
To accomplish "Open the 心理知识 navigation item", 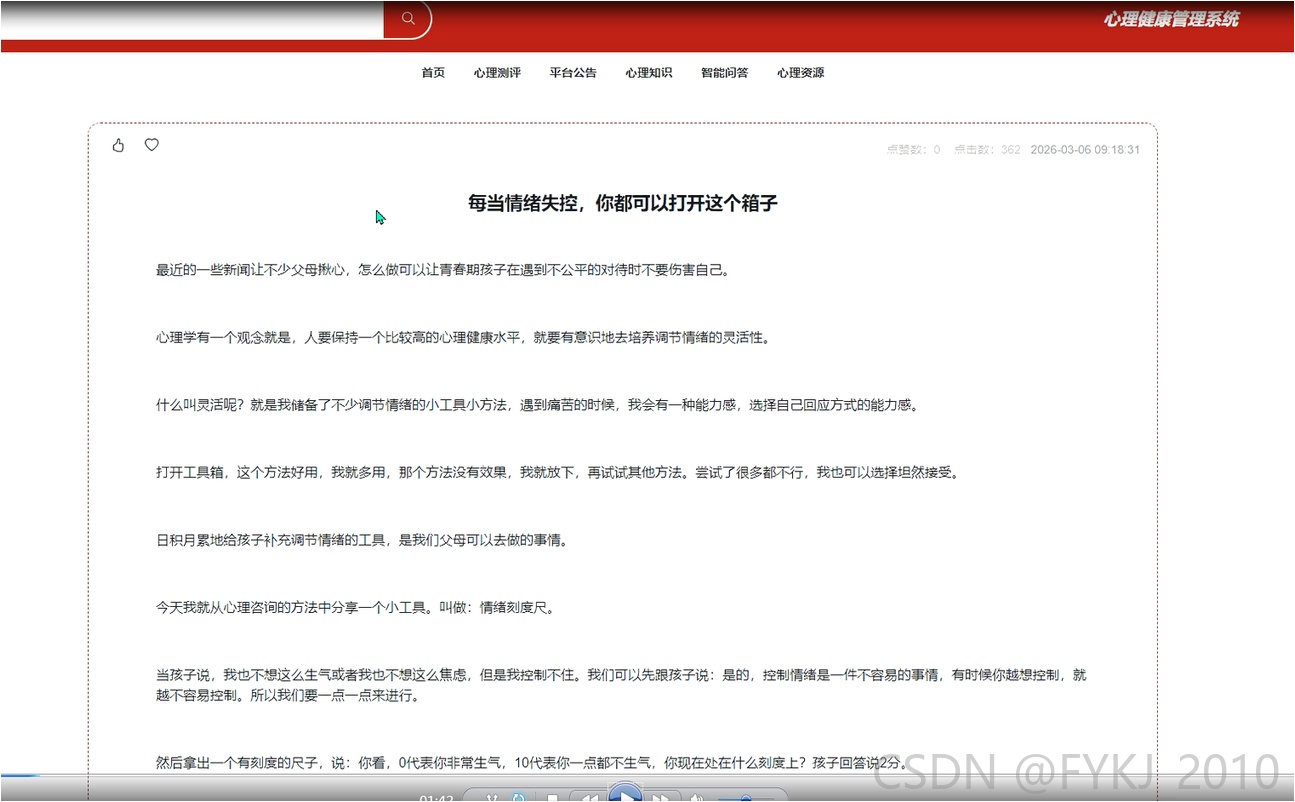I will [x=649, y=73].
